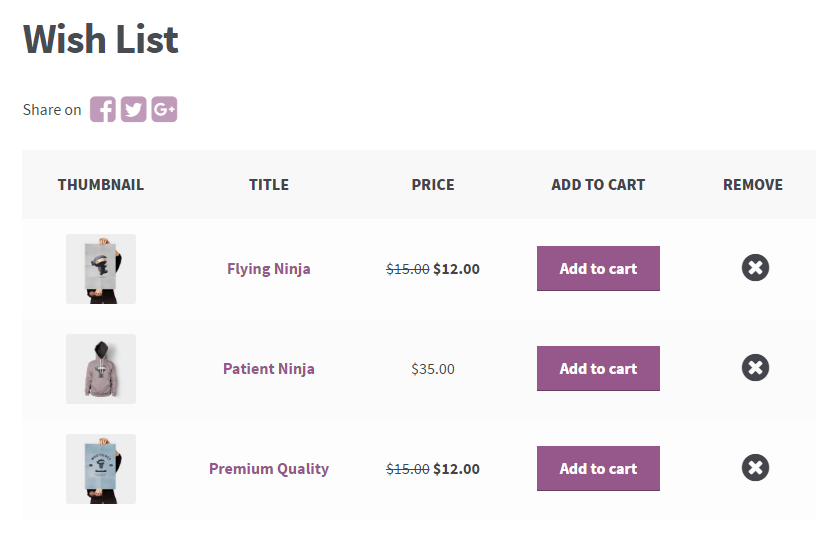The image size is (838, 551).
Task: Share wish list on Twitter
Action: pyautogui.click(x=134, y=109)
